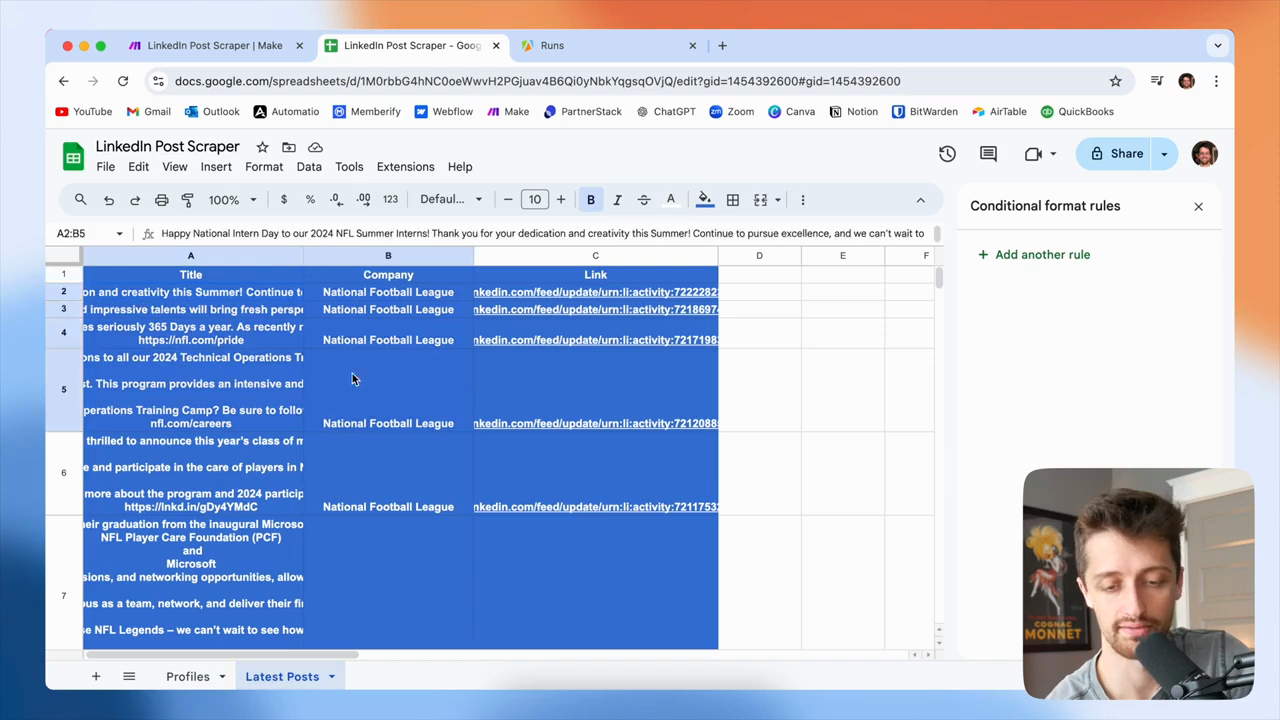Switch to the Runs browser tab
The width and height of the screenshot is (1280, 720).
coord(609,46)
